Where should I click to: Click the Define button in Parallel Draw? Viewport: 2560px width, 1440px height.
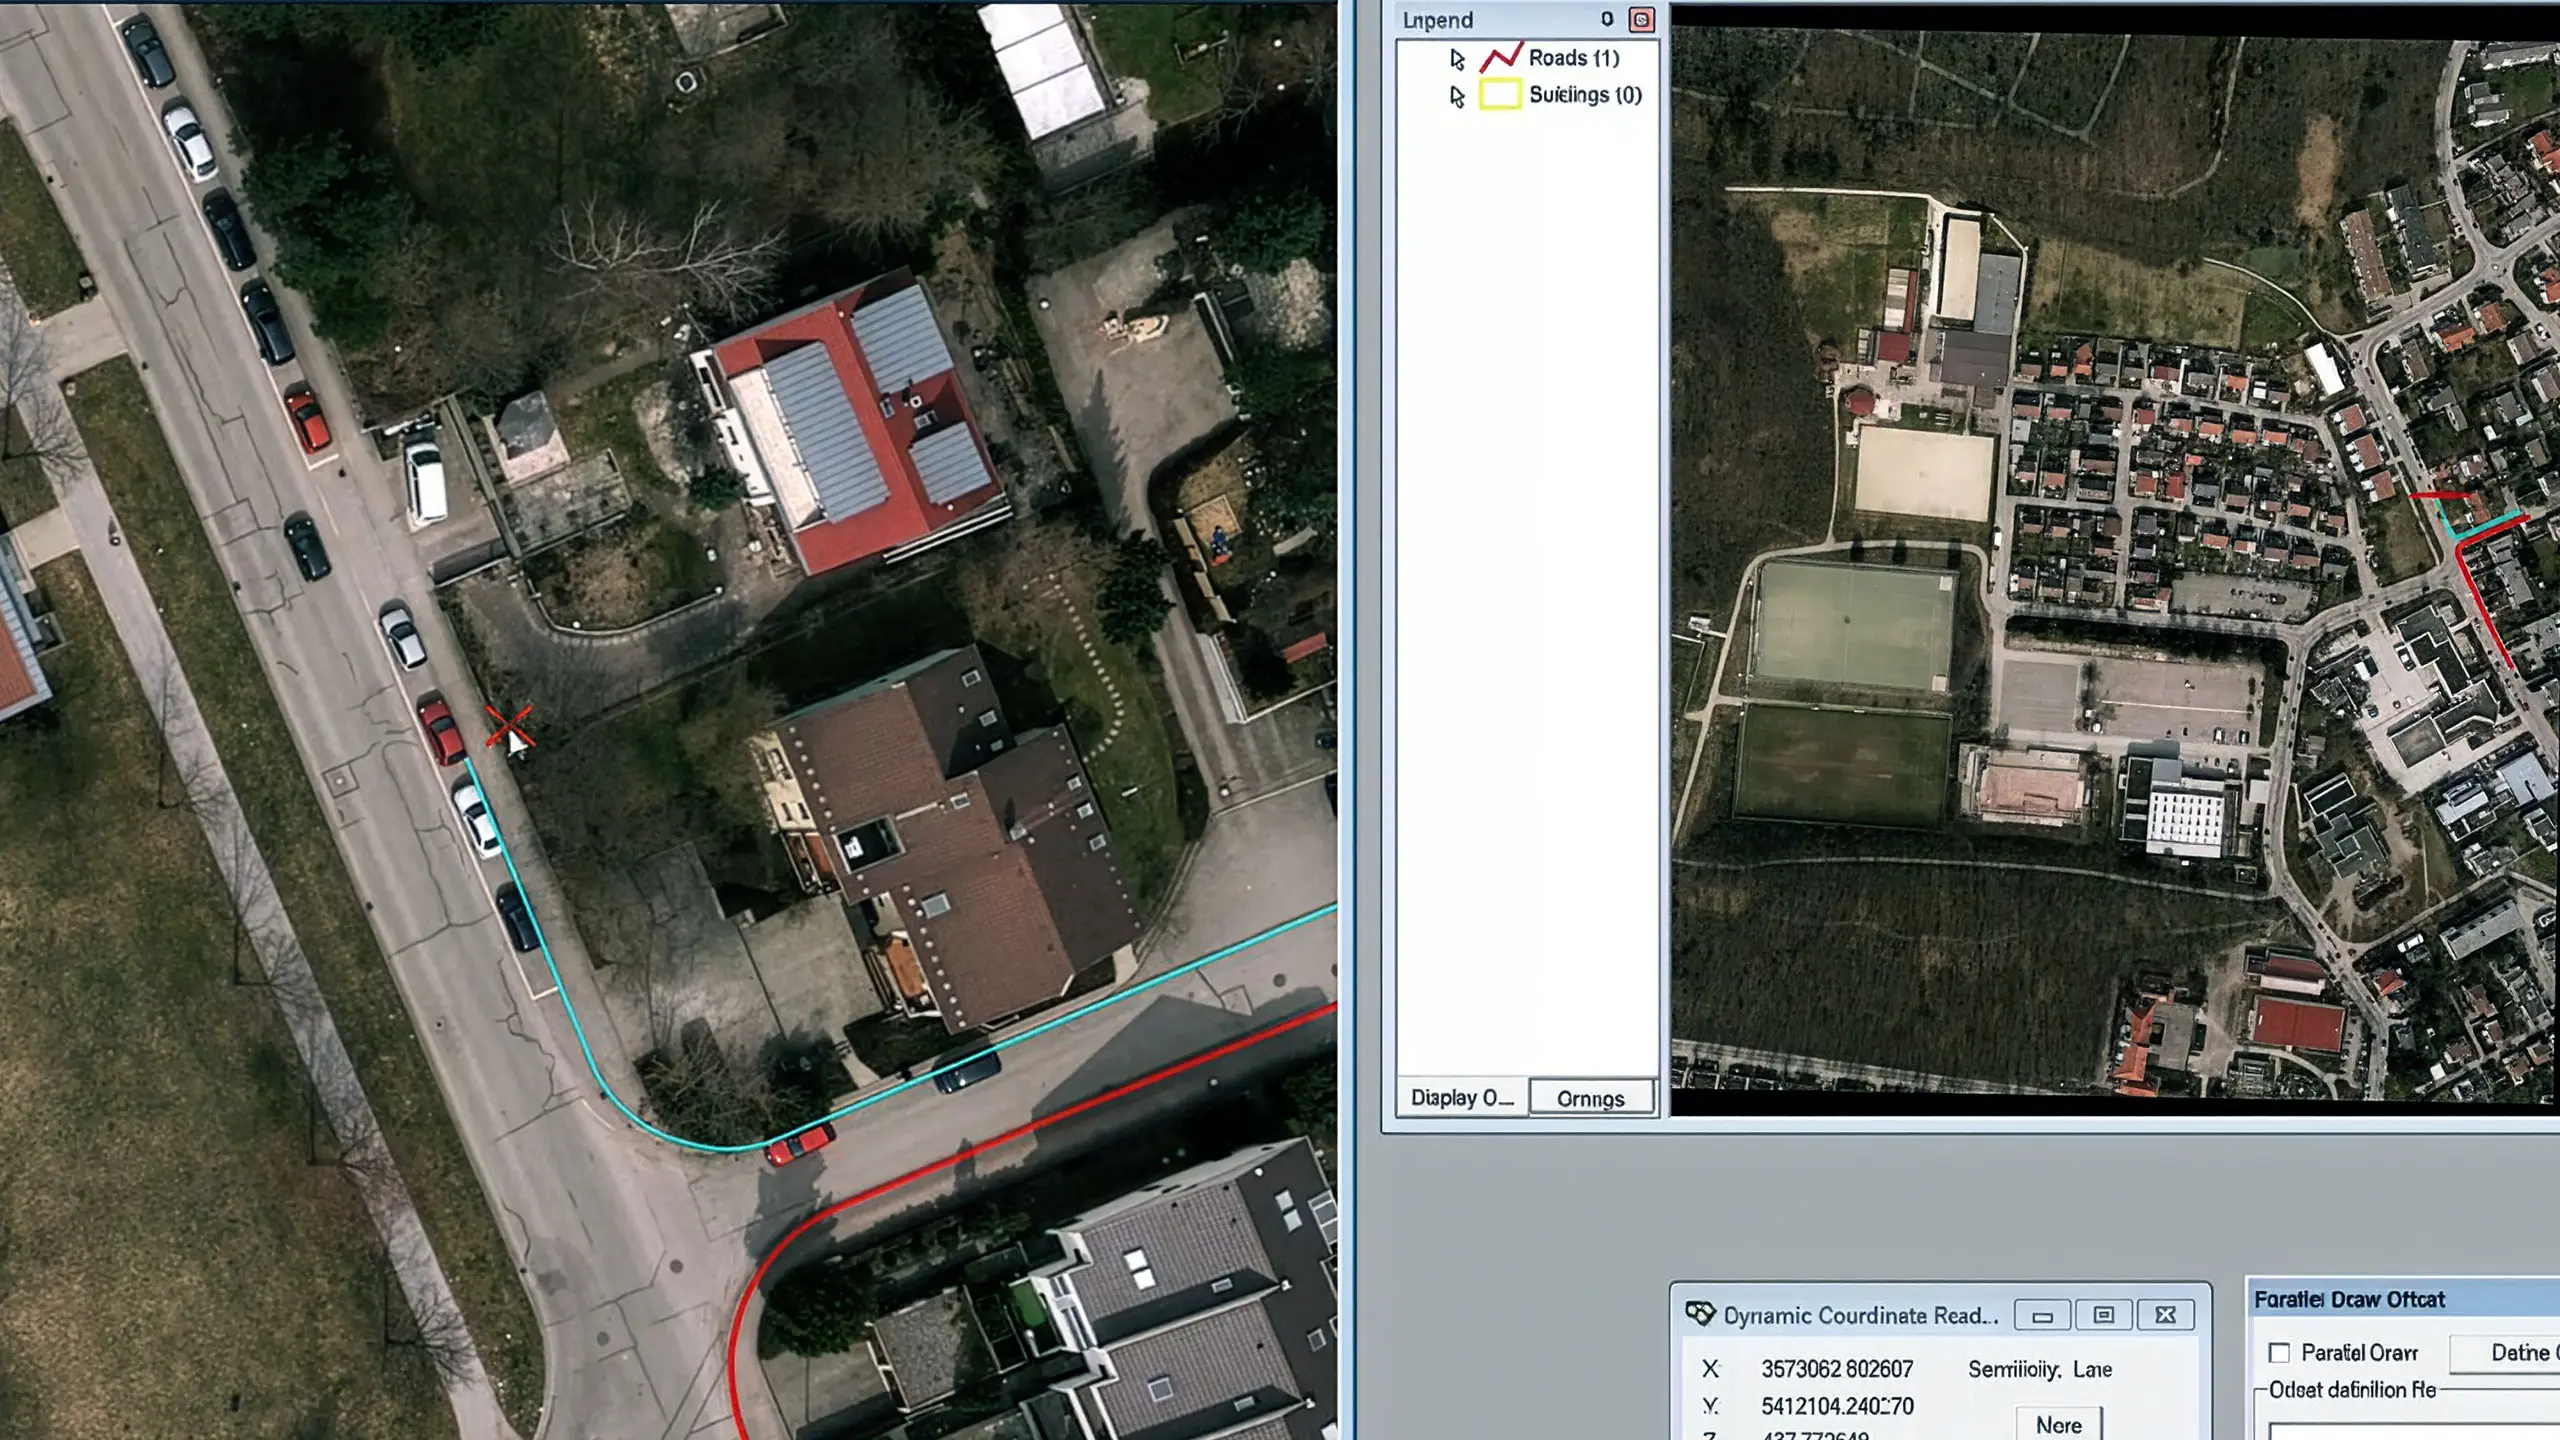(x=2505, y=1353)
